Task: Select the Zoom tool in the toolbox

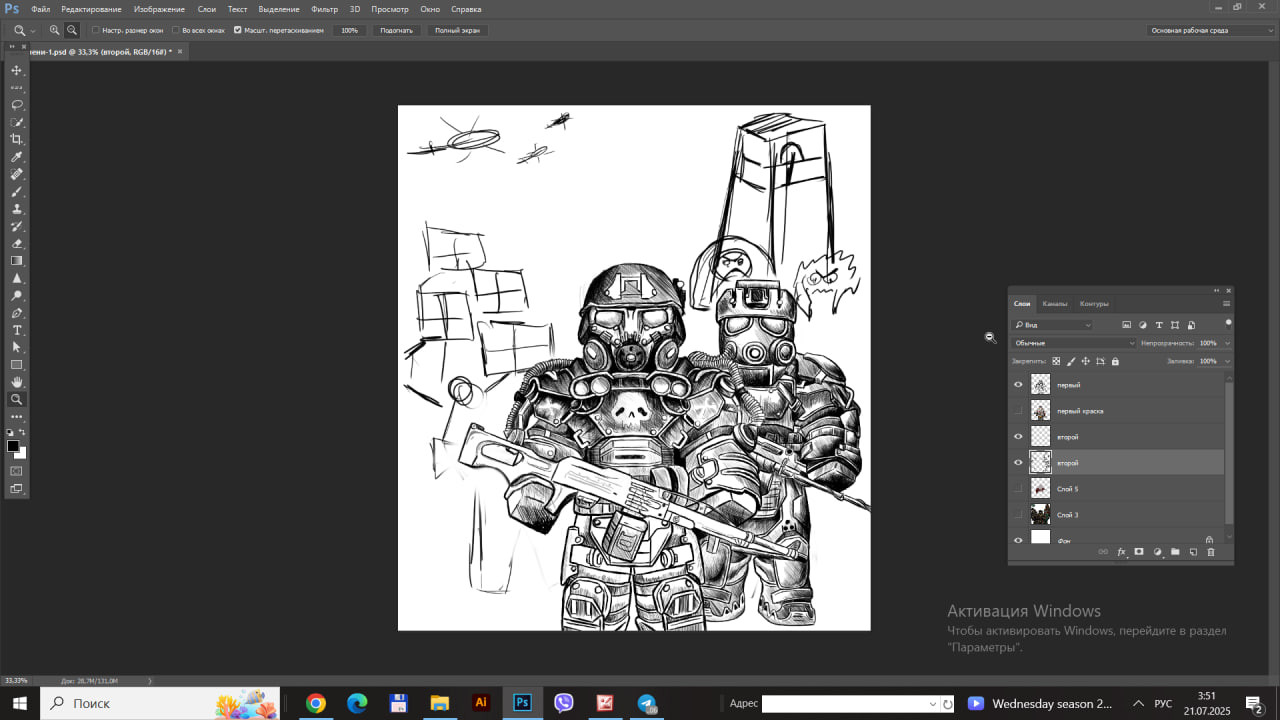Action: pos(16,399)
